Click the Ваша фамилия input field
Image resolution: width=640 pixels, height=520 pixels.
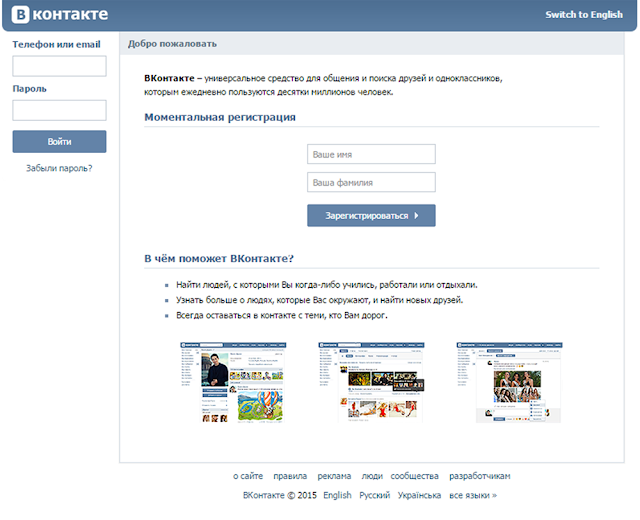click(x=371, y=183)
